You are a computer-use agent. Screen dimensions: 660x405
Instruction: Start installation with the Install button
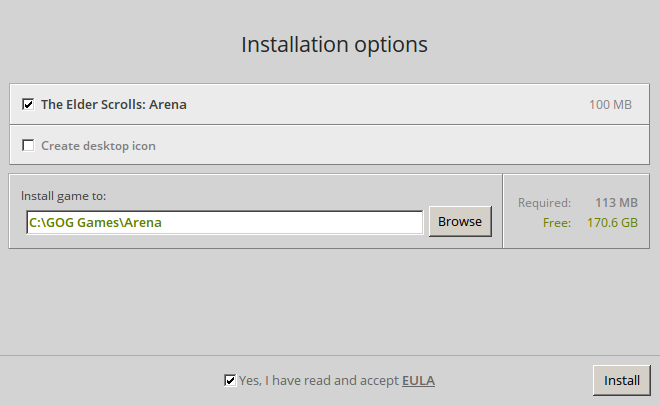tap(622, 381)
